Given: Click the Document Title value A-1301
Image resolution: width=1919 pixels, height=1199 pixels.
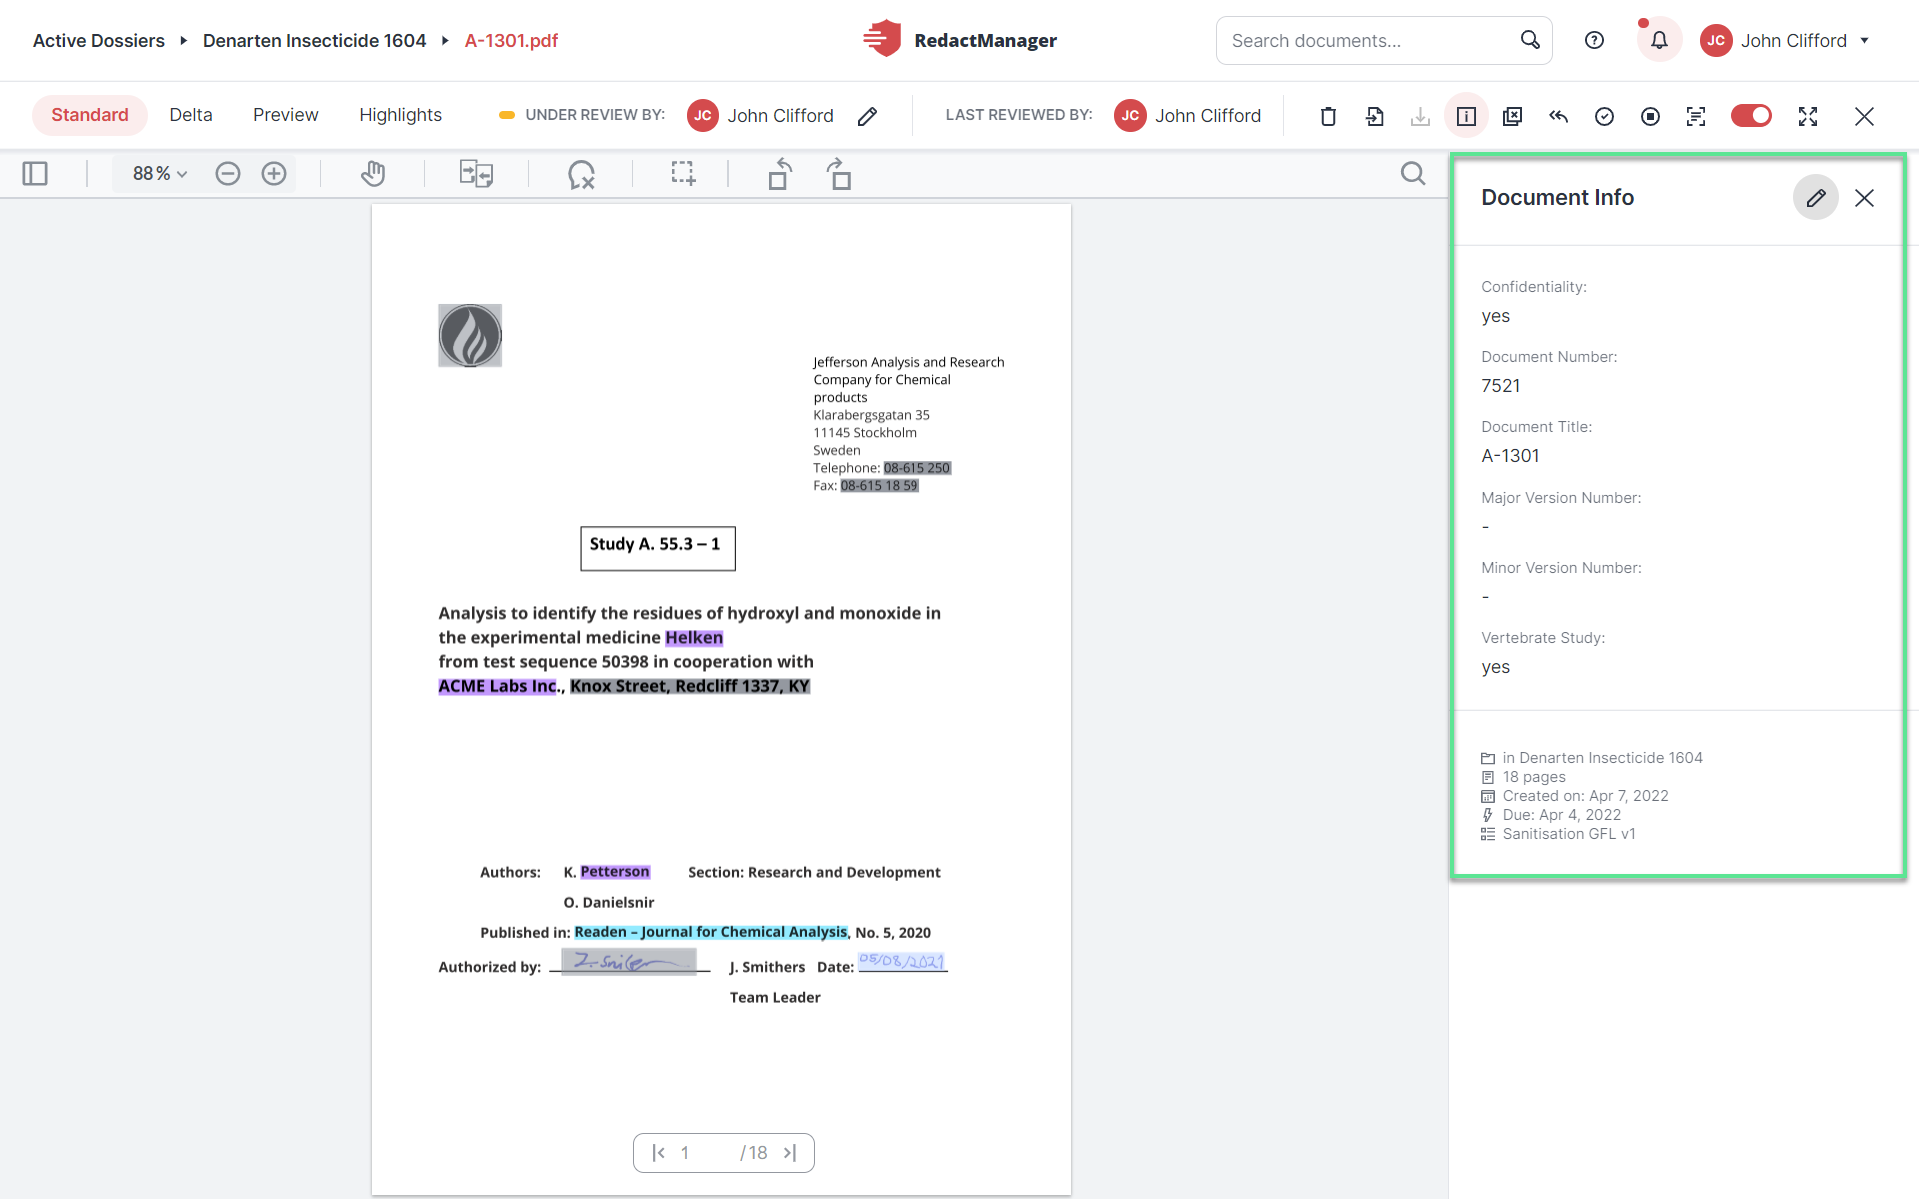Looking at the screenshot, I should click(1510, 456).
